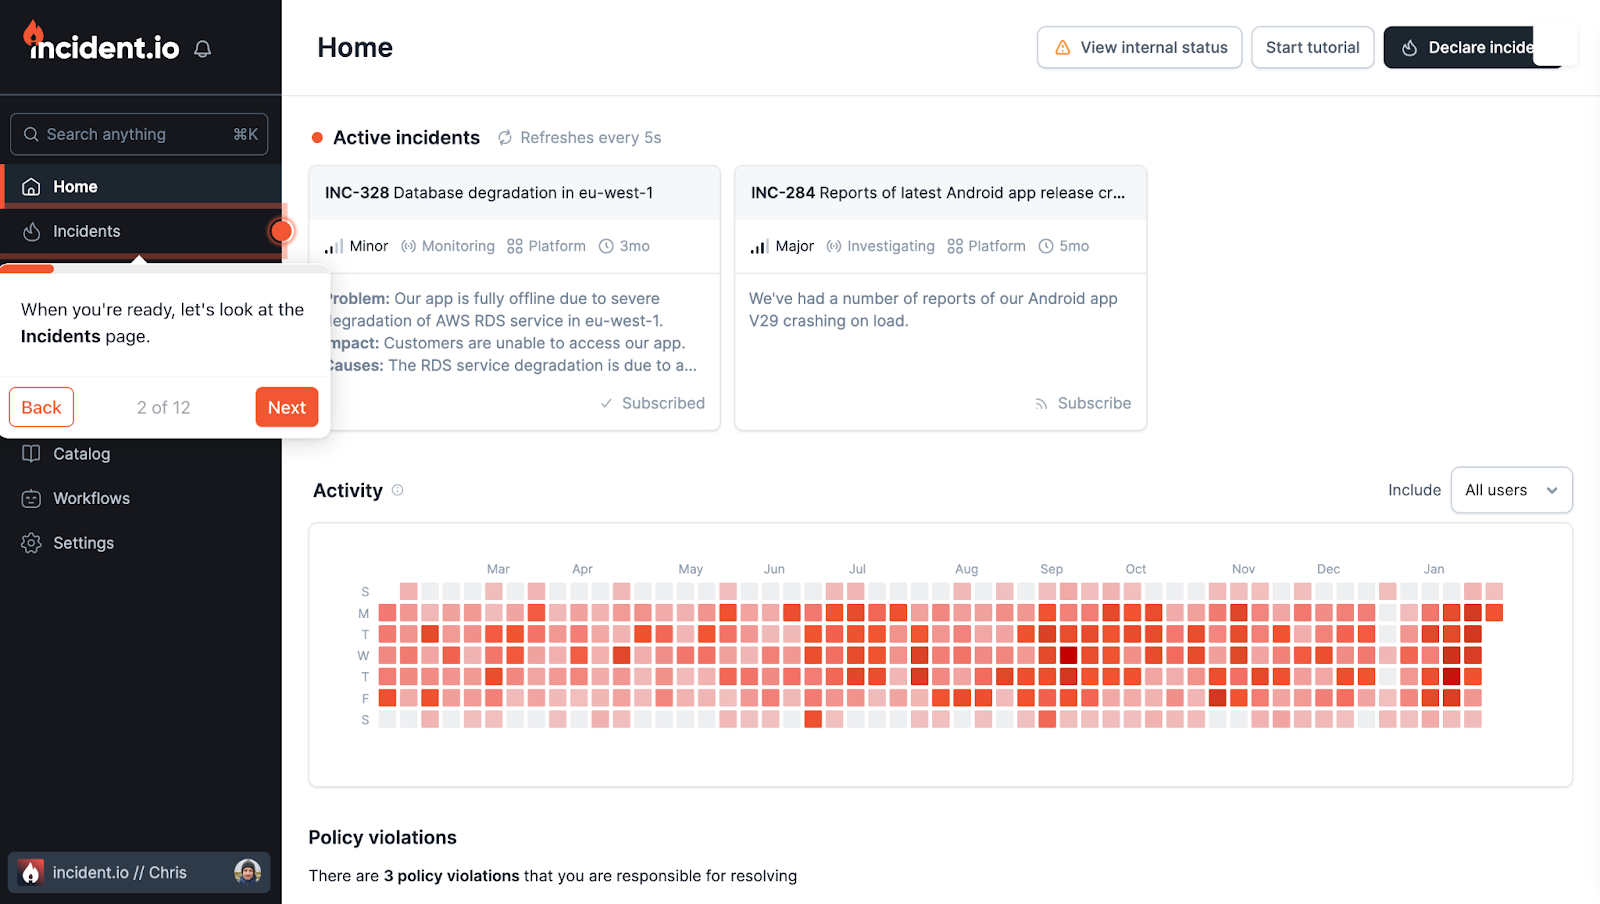The width and height of the screenshot is (1600, 904).
Task: Click the Platform grid icon on INC-328
Action: 515,246
